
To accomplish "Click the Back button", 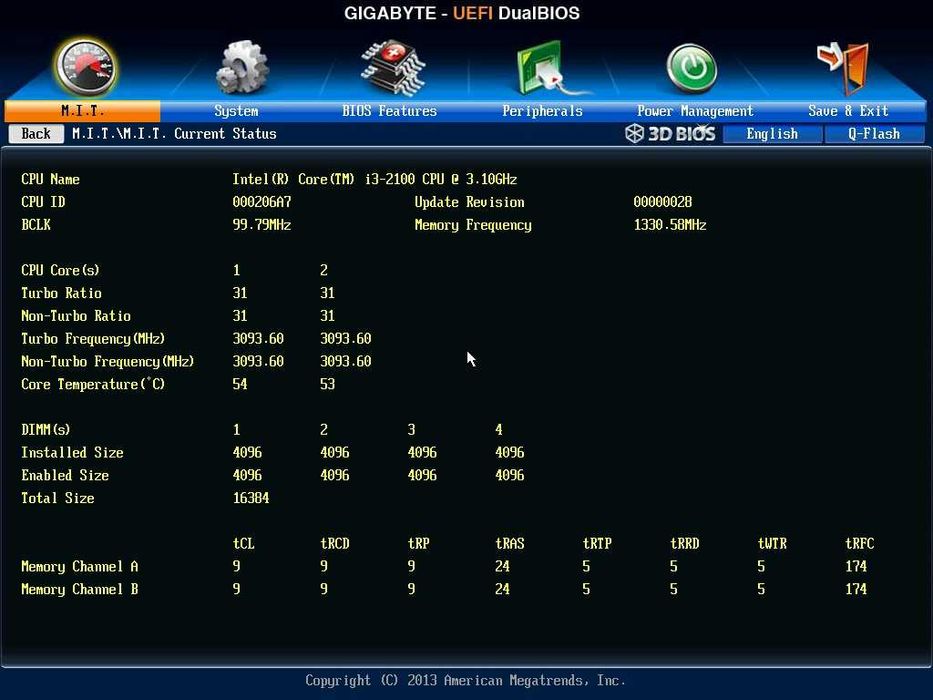I will point(36,133).
